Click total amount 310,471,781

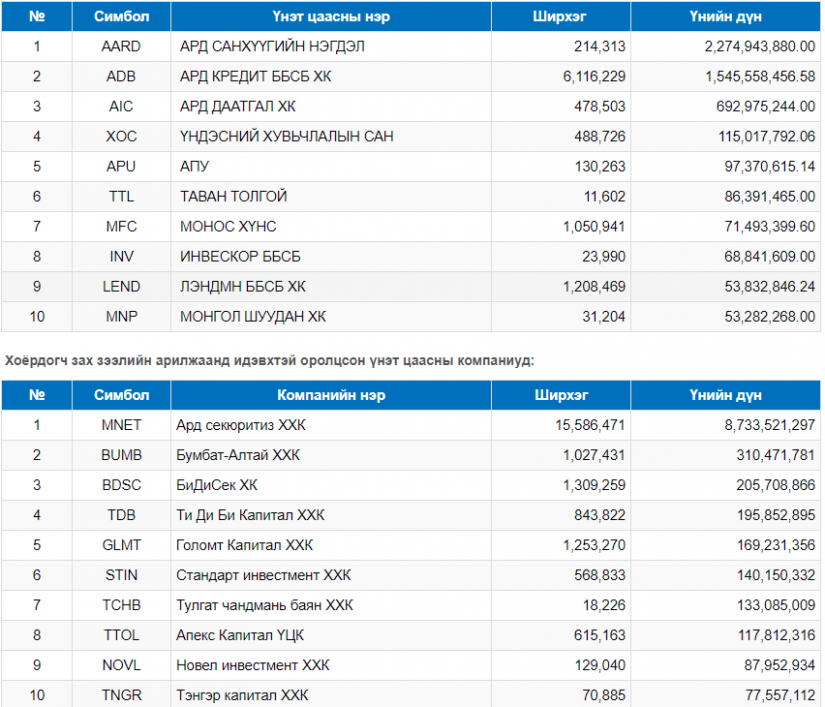point(776,454)
